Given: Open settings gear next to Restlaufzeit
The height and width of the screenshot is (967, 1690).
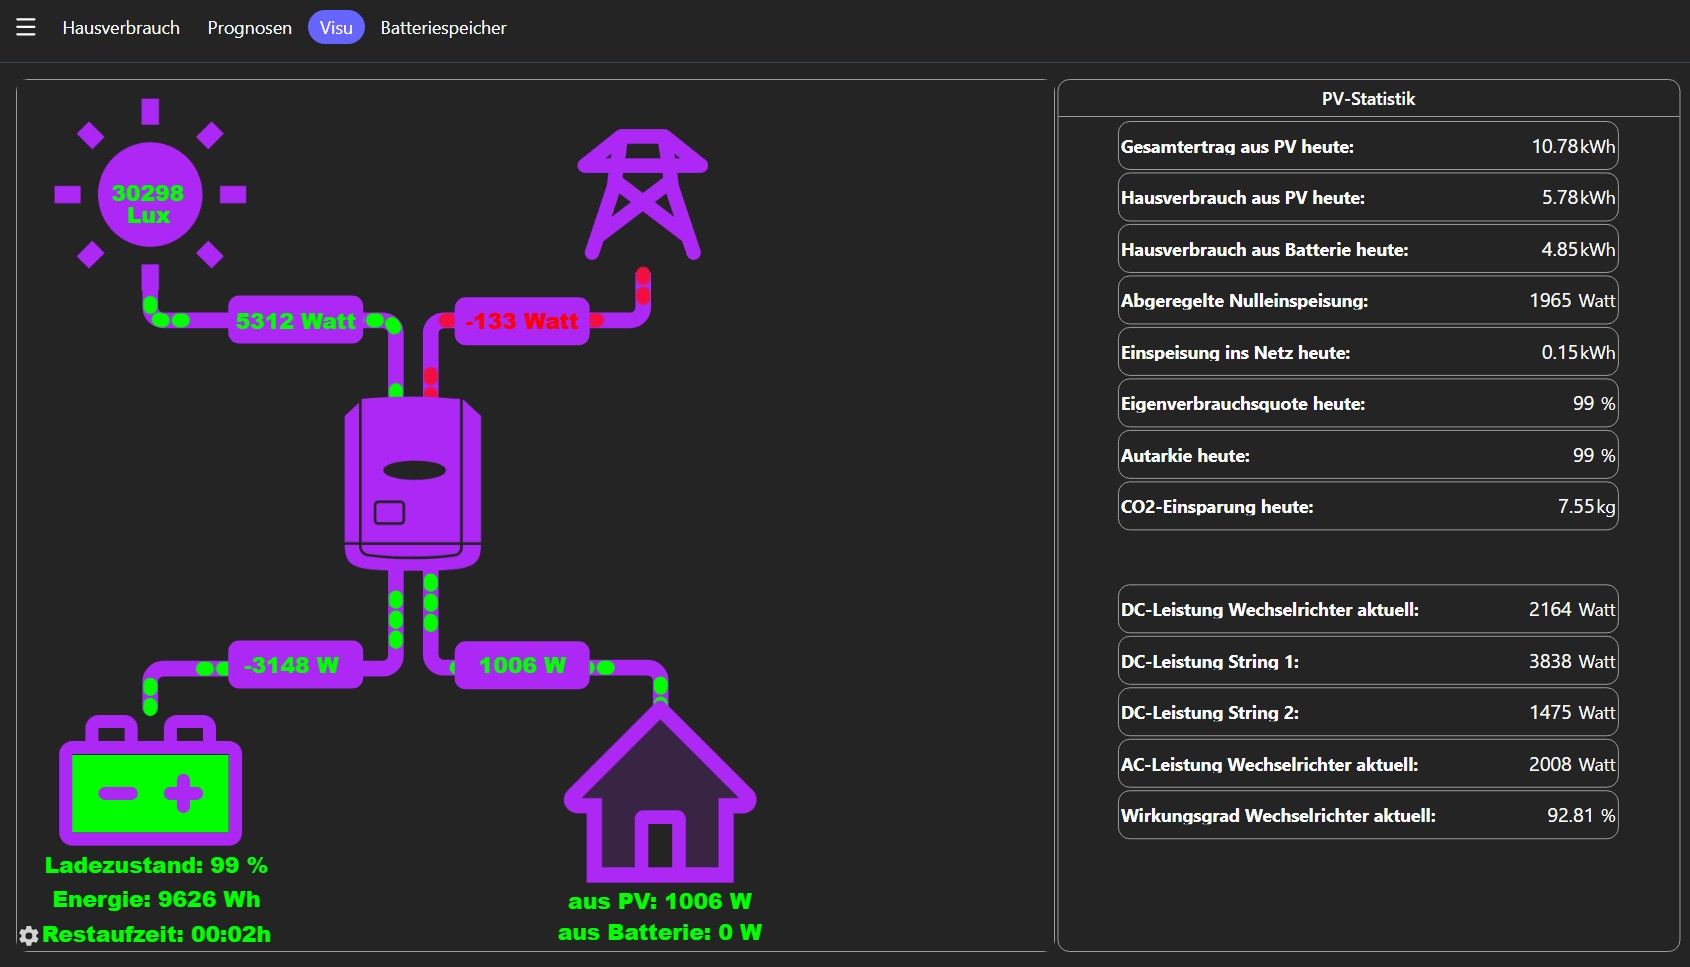Looking at the screenshot, I should coord(29,935).
